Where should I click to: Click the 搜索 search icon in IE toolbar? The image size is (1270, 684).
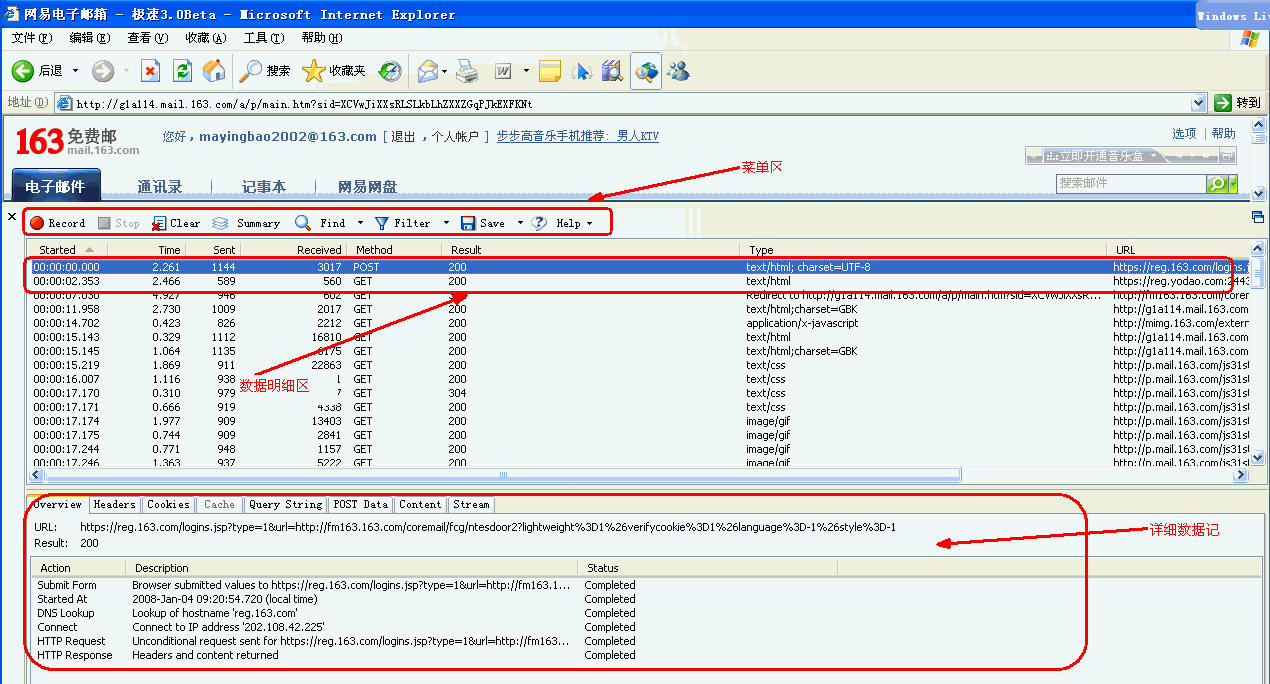pos(249,70)
